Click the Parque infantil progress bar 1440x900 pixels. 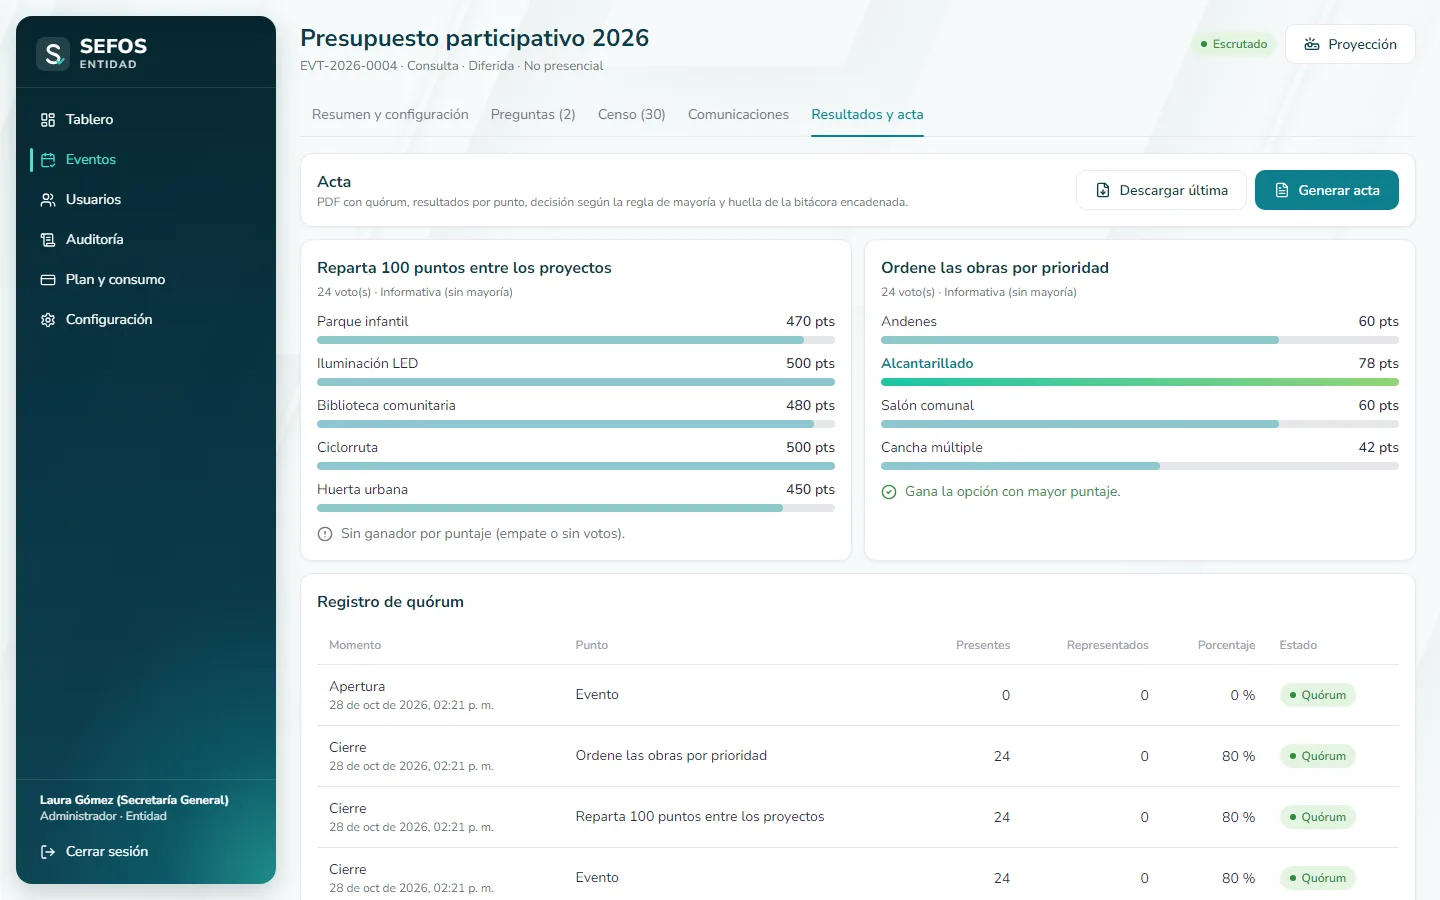point(576,340)
